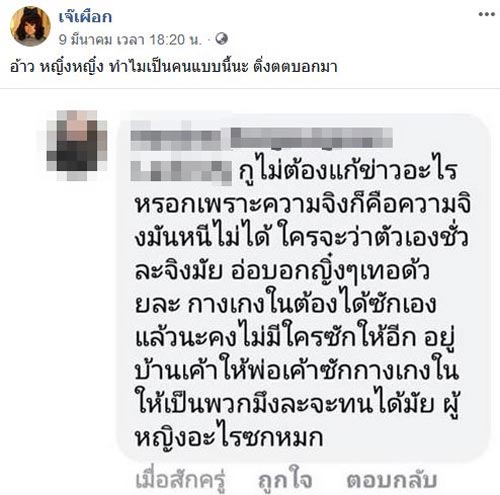Click comment line กางเกงในต้องได้ซักเอง
500x495 pixels.
click(312, 304)
